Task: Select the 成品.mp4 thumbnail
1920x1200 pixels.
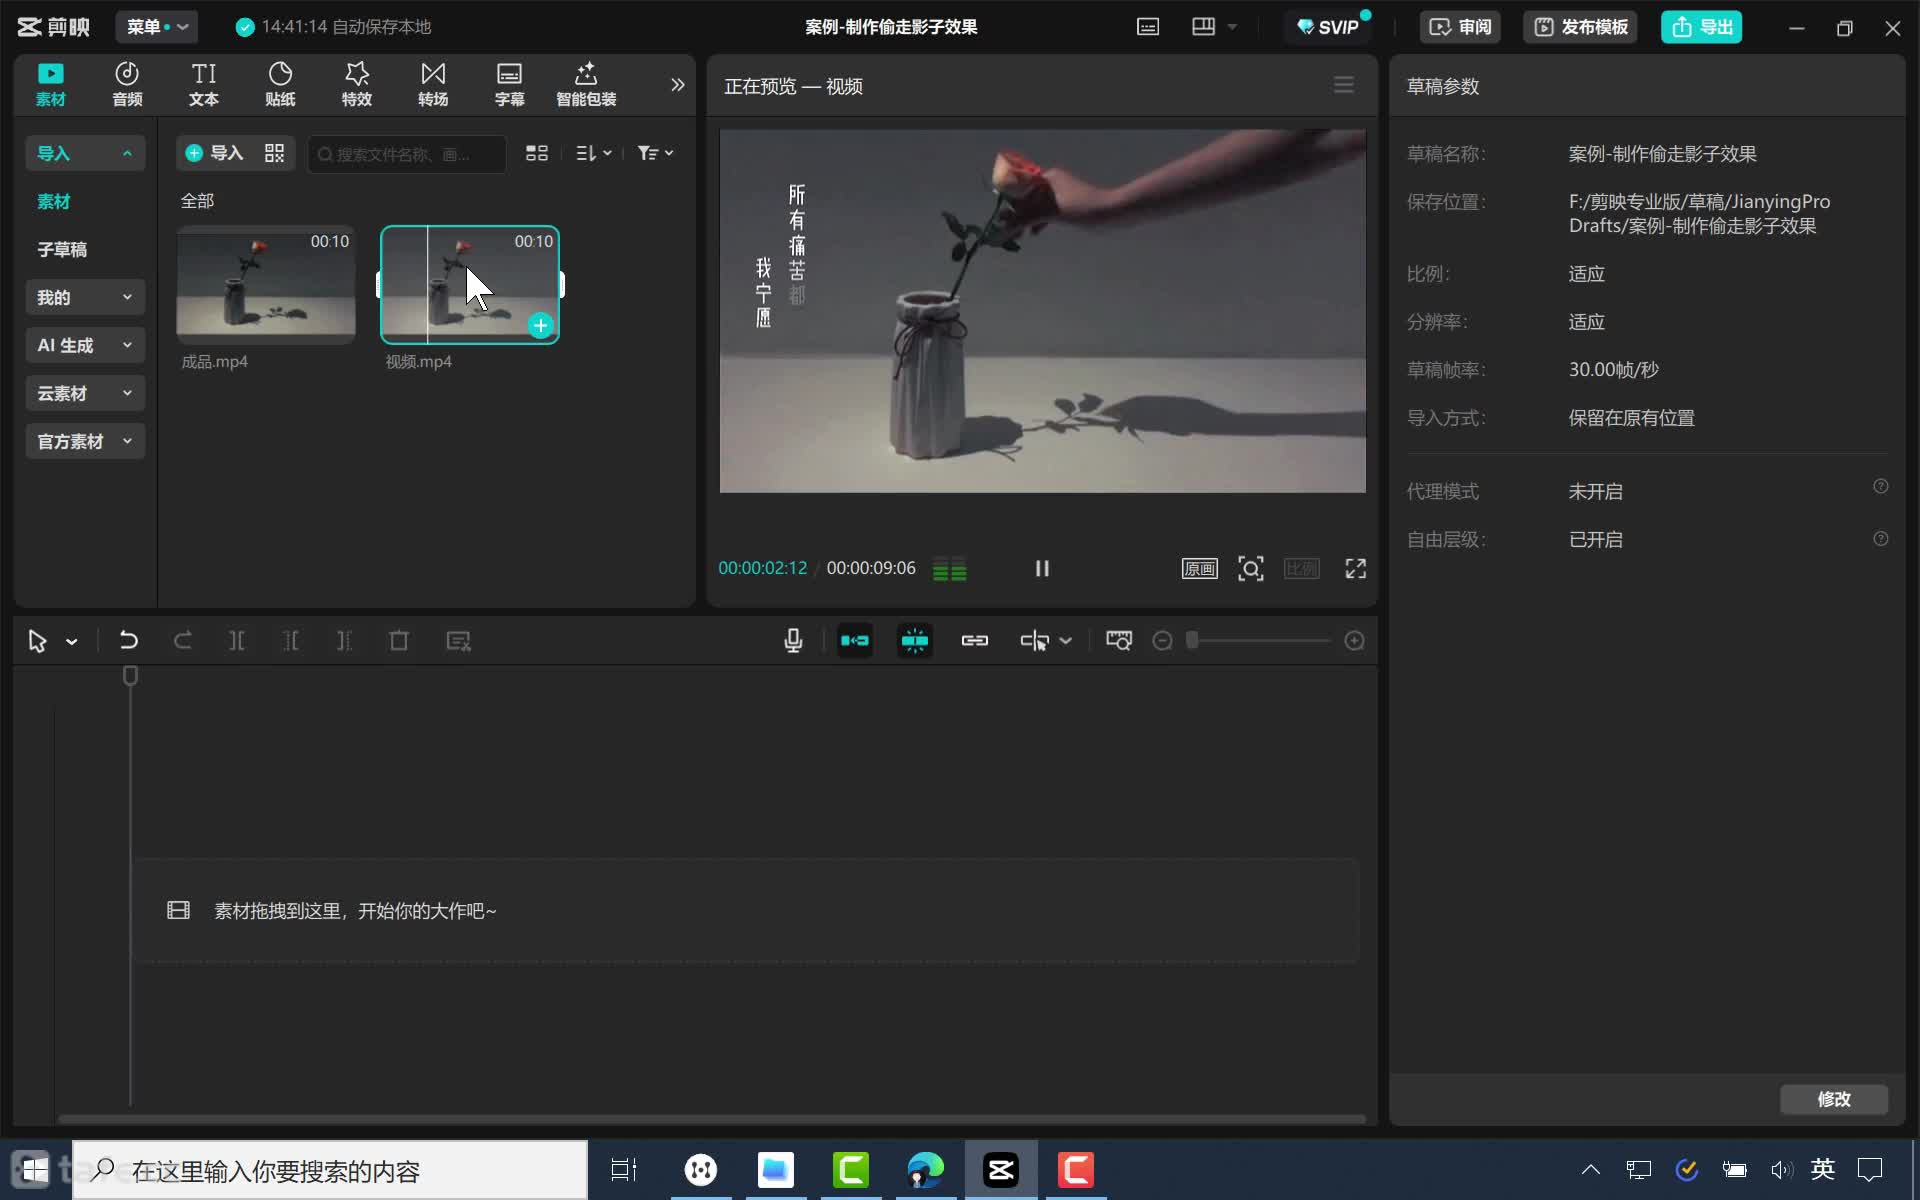Action: pos(266,284)
